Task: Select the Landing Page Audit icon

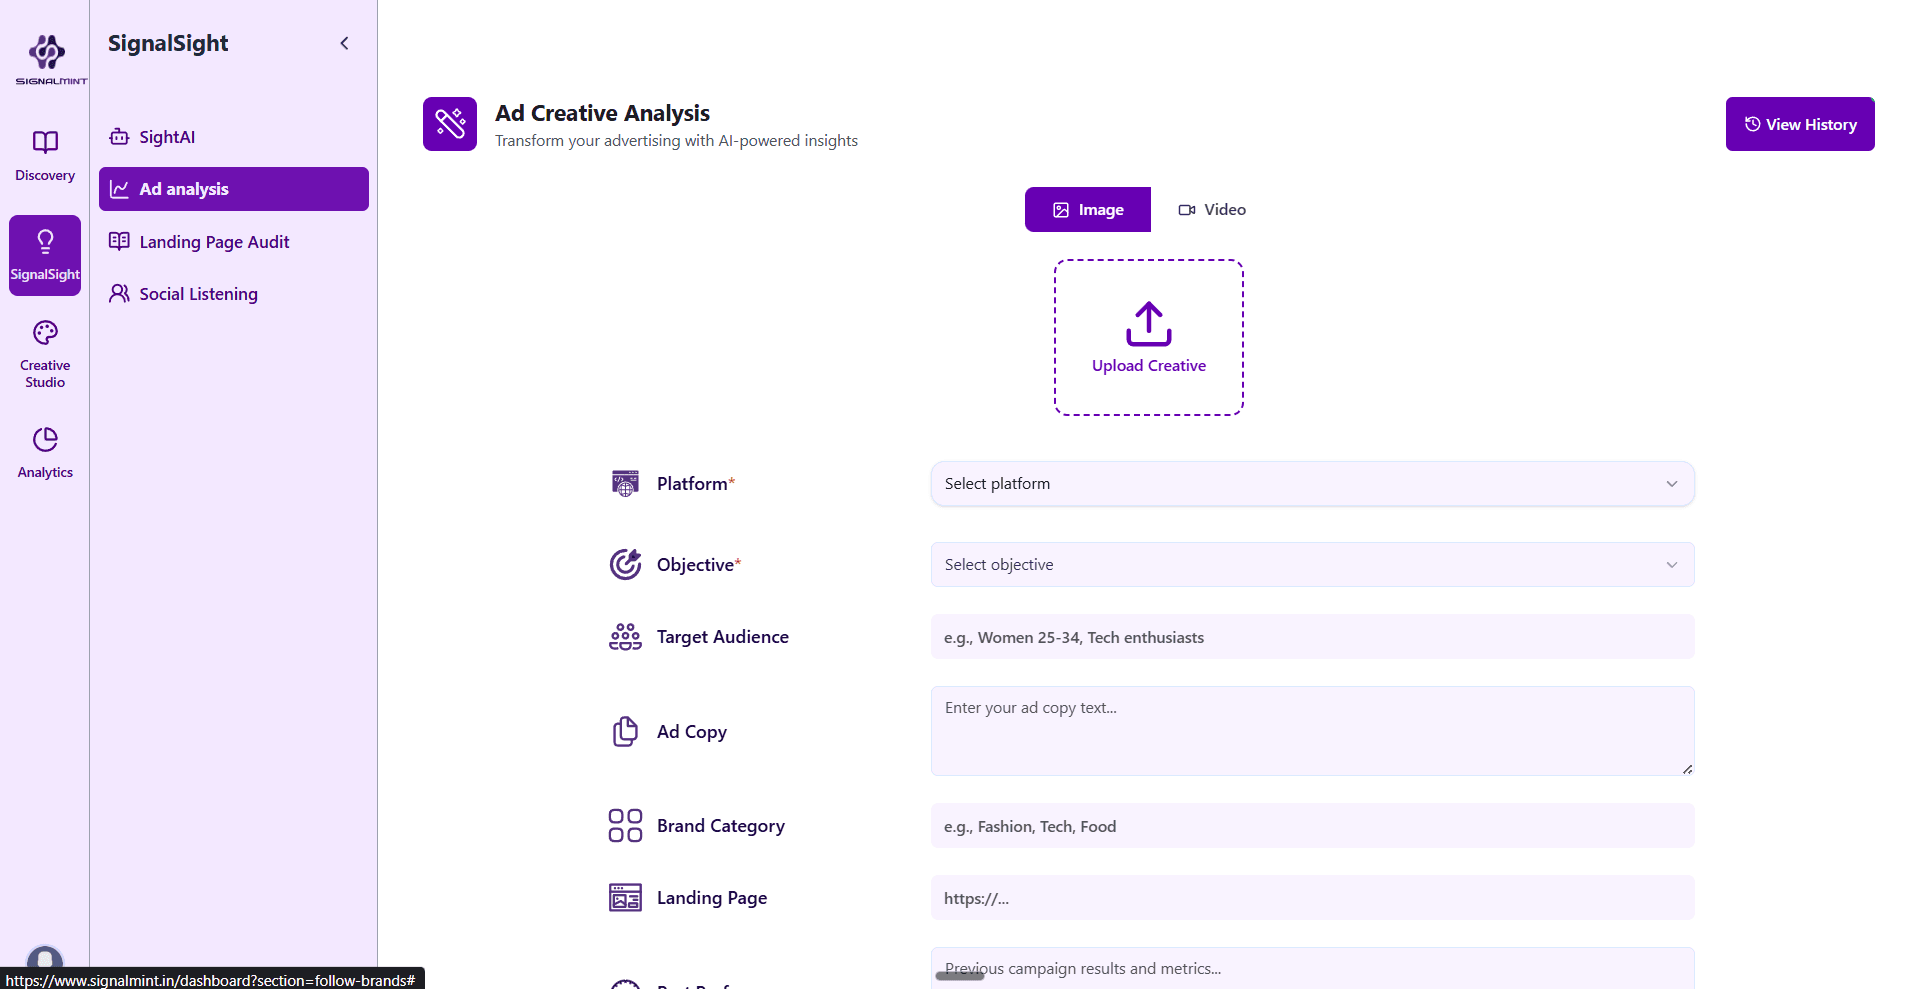Action: point(120,241)
